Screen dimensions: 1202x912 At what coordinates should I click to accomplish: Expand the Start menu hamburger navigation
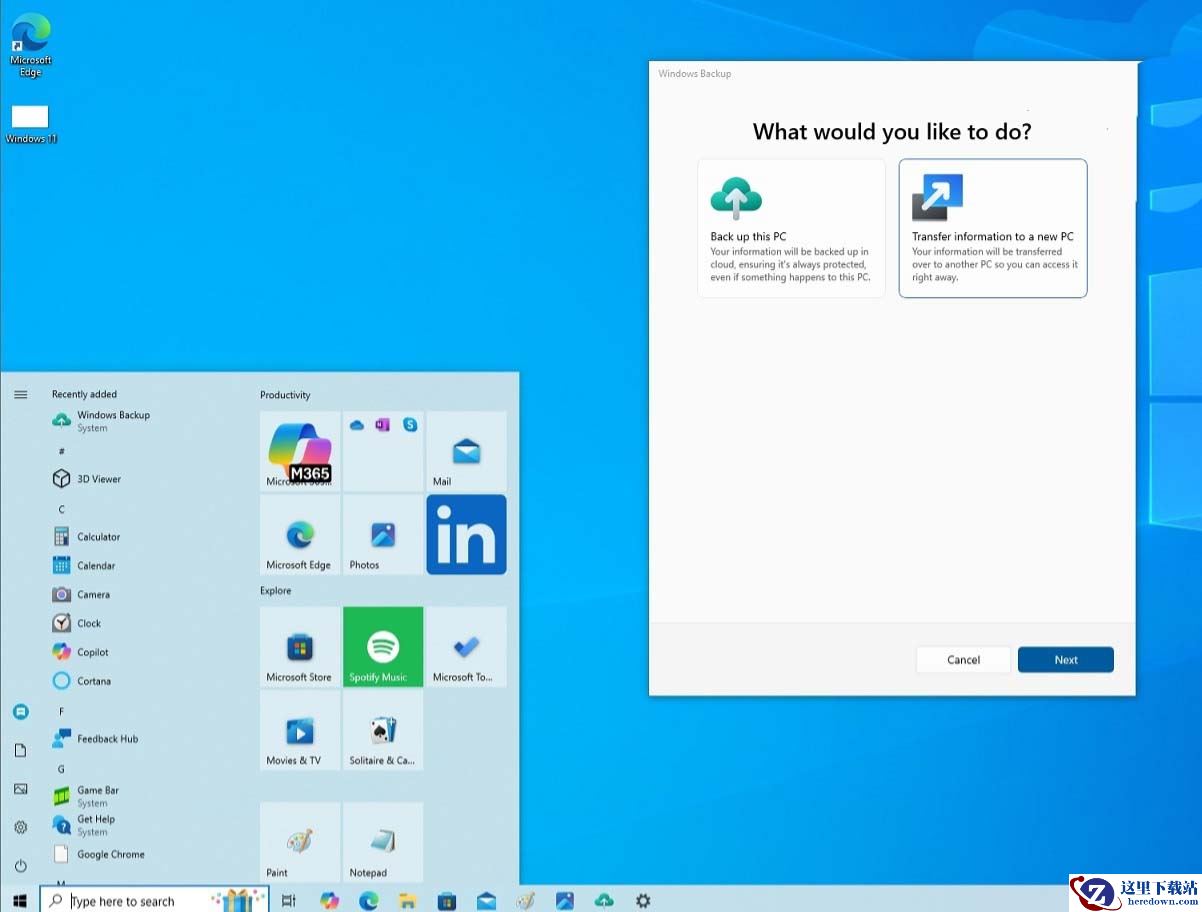pyautogui.click(x=20, y=395)
